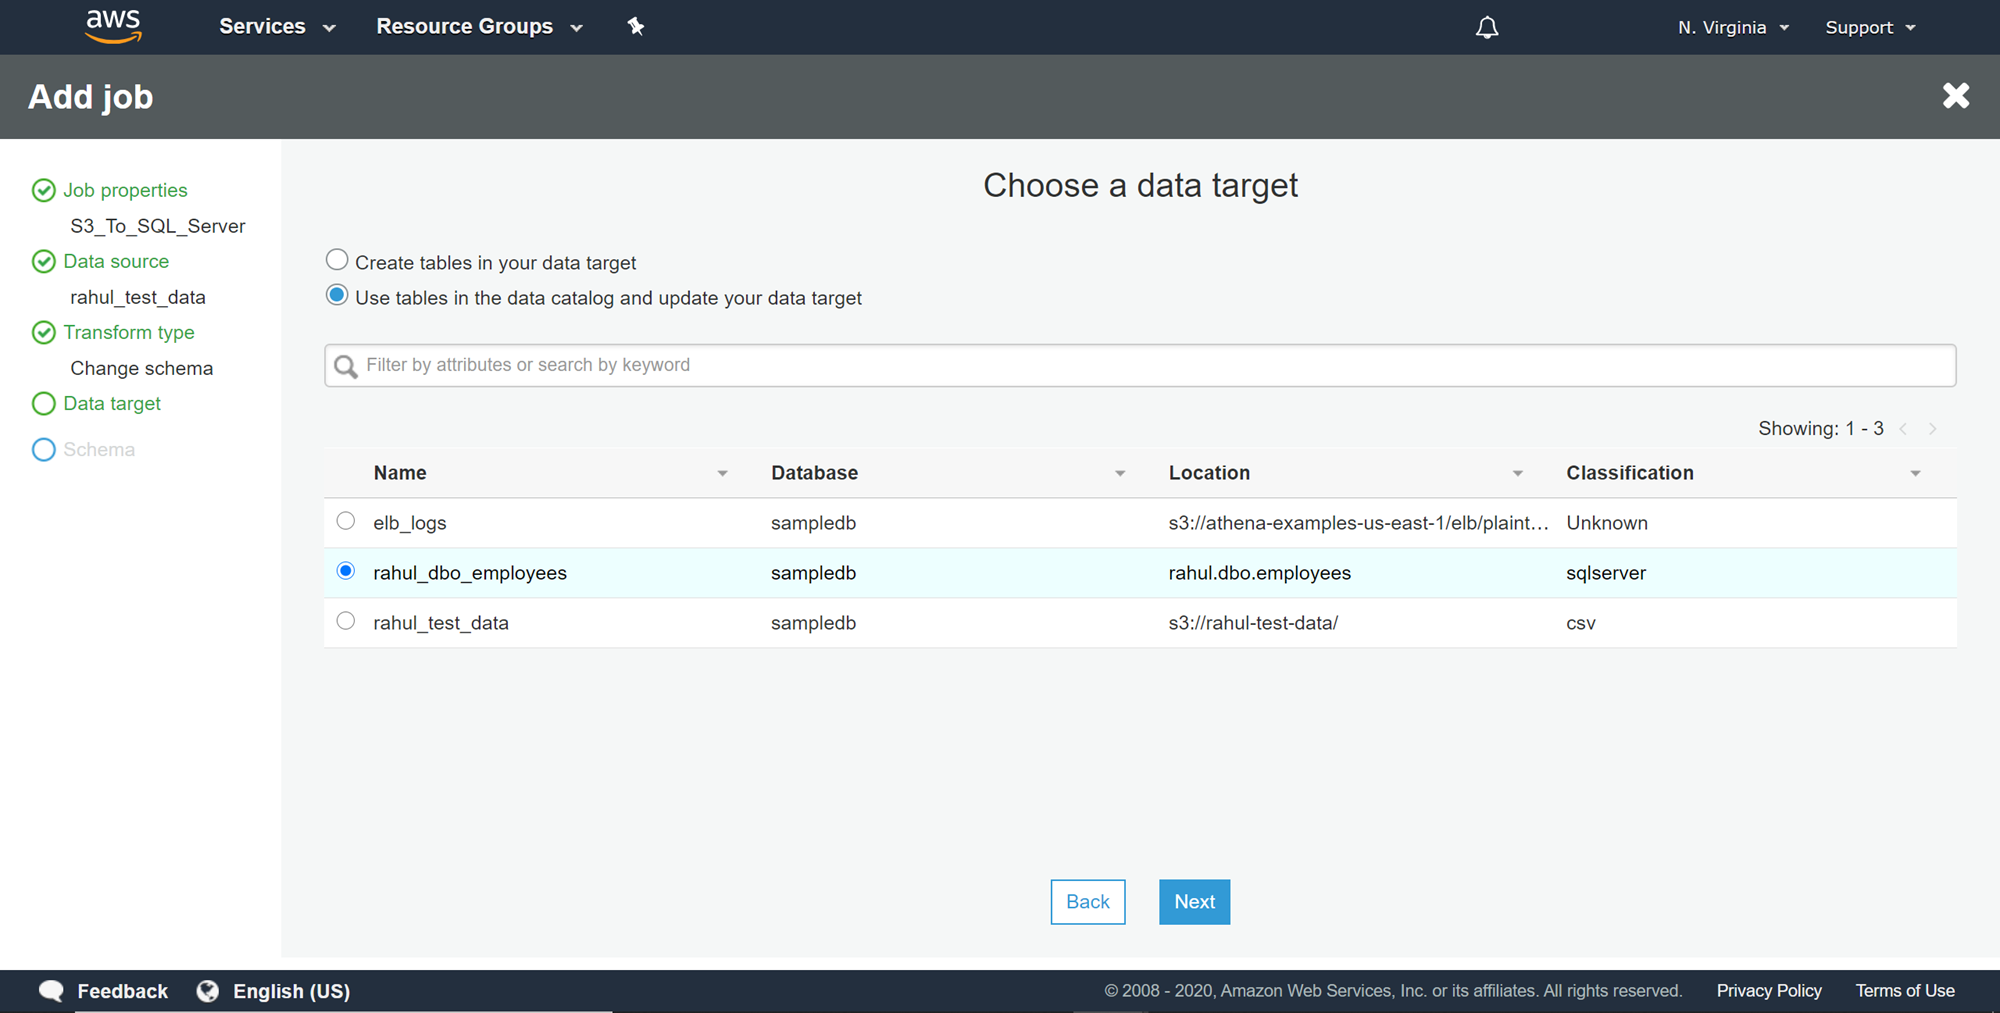Image resolution: width=2000 pixels, height=1013 pixels.
Task: Select the elb_logs table radio button
Action: pyautogui.click(x=346, y=521)
